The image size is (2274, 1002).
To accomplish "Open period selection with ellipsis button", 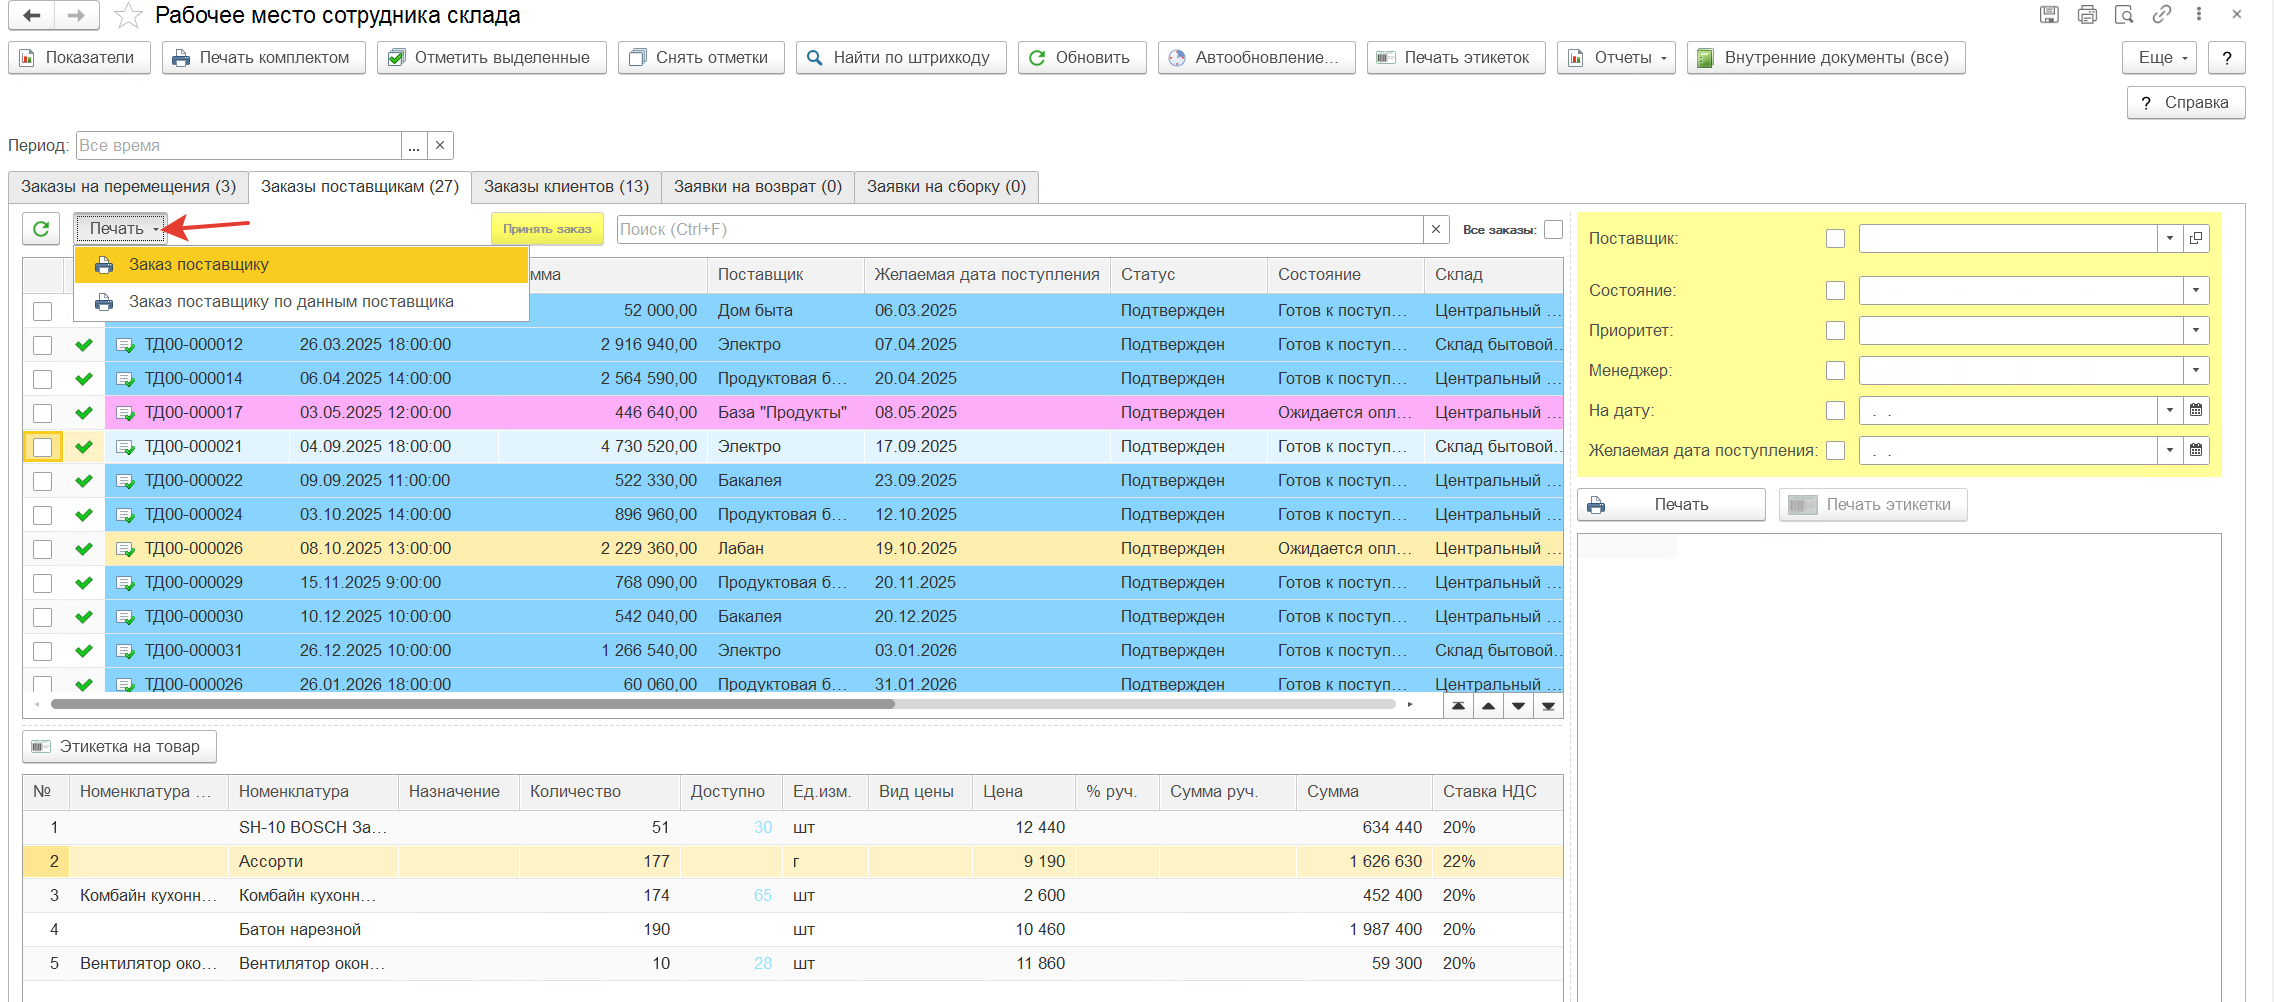I will tap(414, 145).
